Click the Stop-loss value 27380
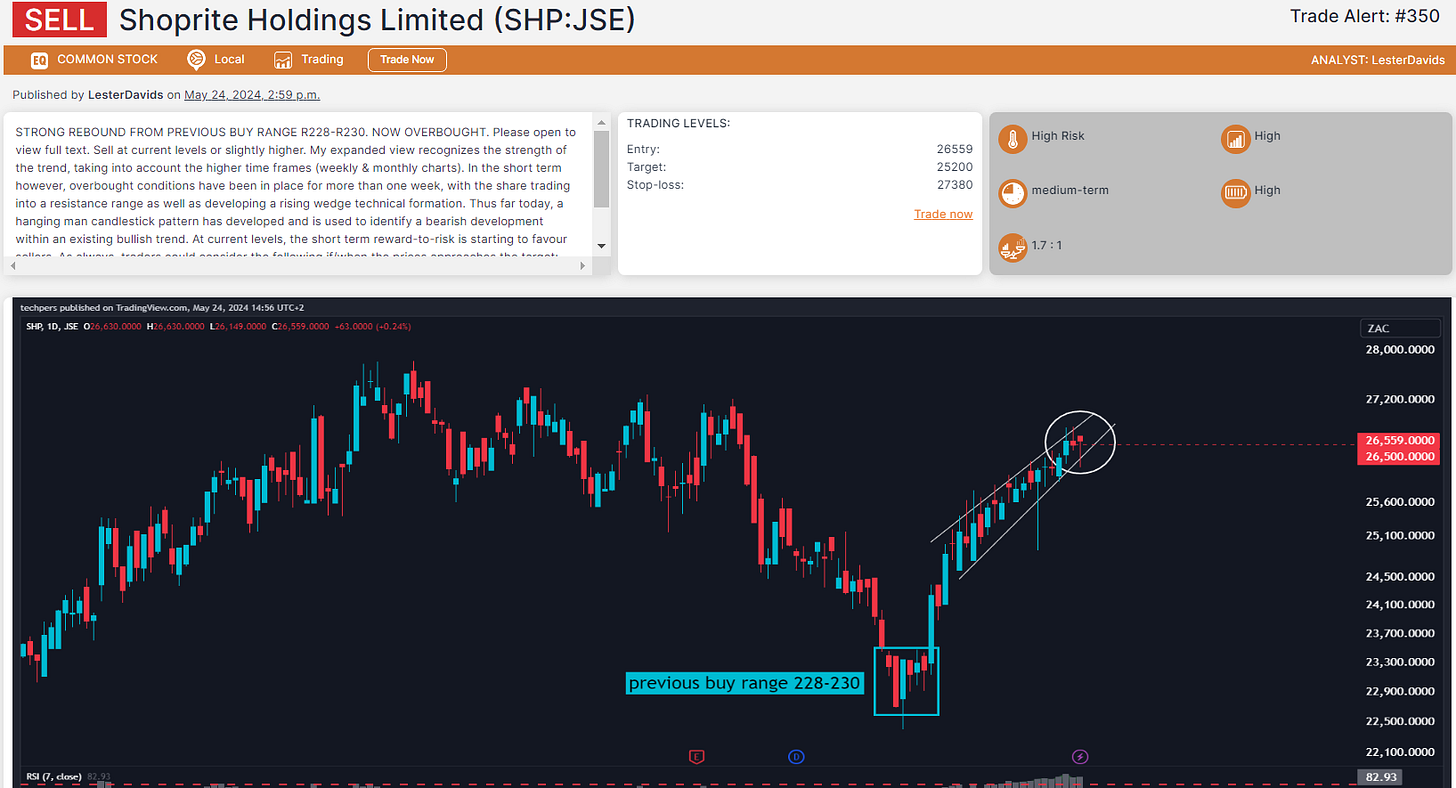 [x=955, y=185]
